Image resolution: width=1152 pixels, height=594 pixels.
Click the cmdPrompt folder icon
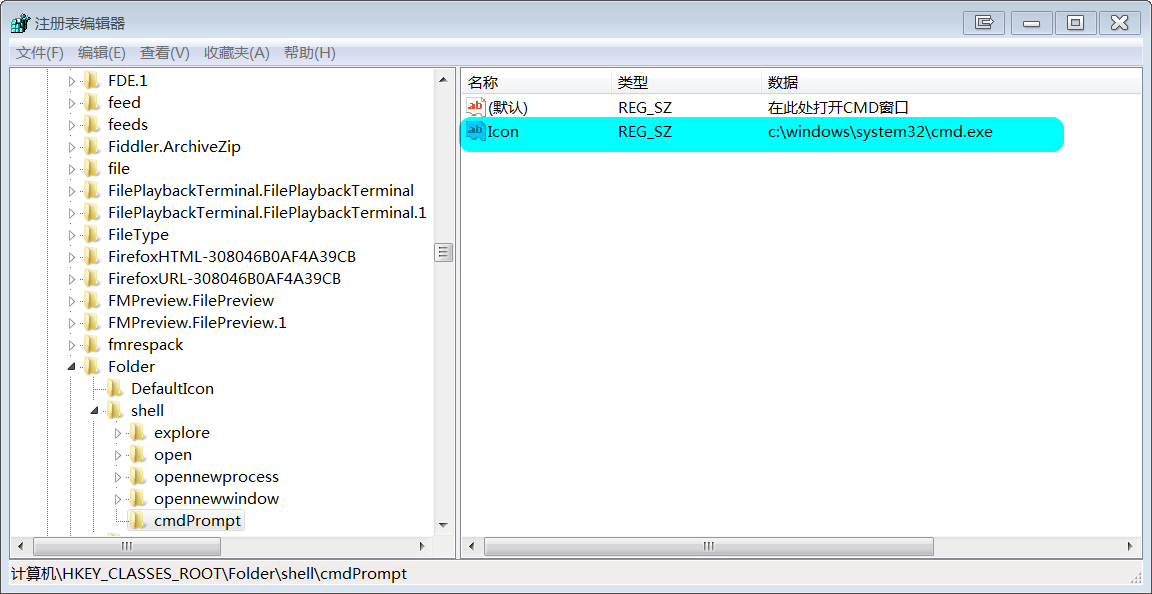click(138, 520)
